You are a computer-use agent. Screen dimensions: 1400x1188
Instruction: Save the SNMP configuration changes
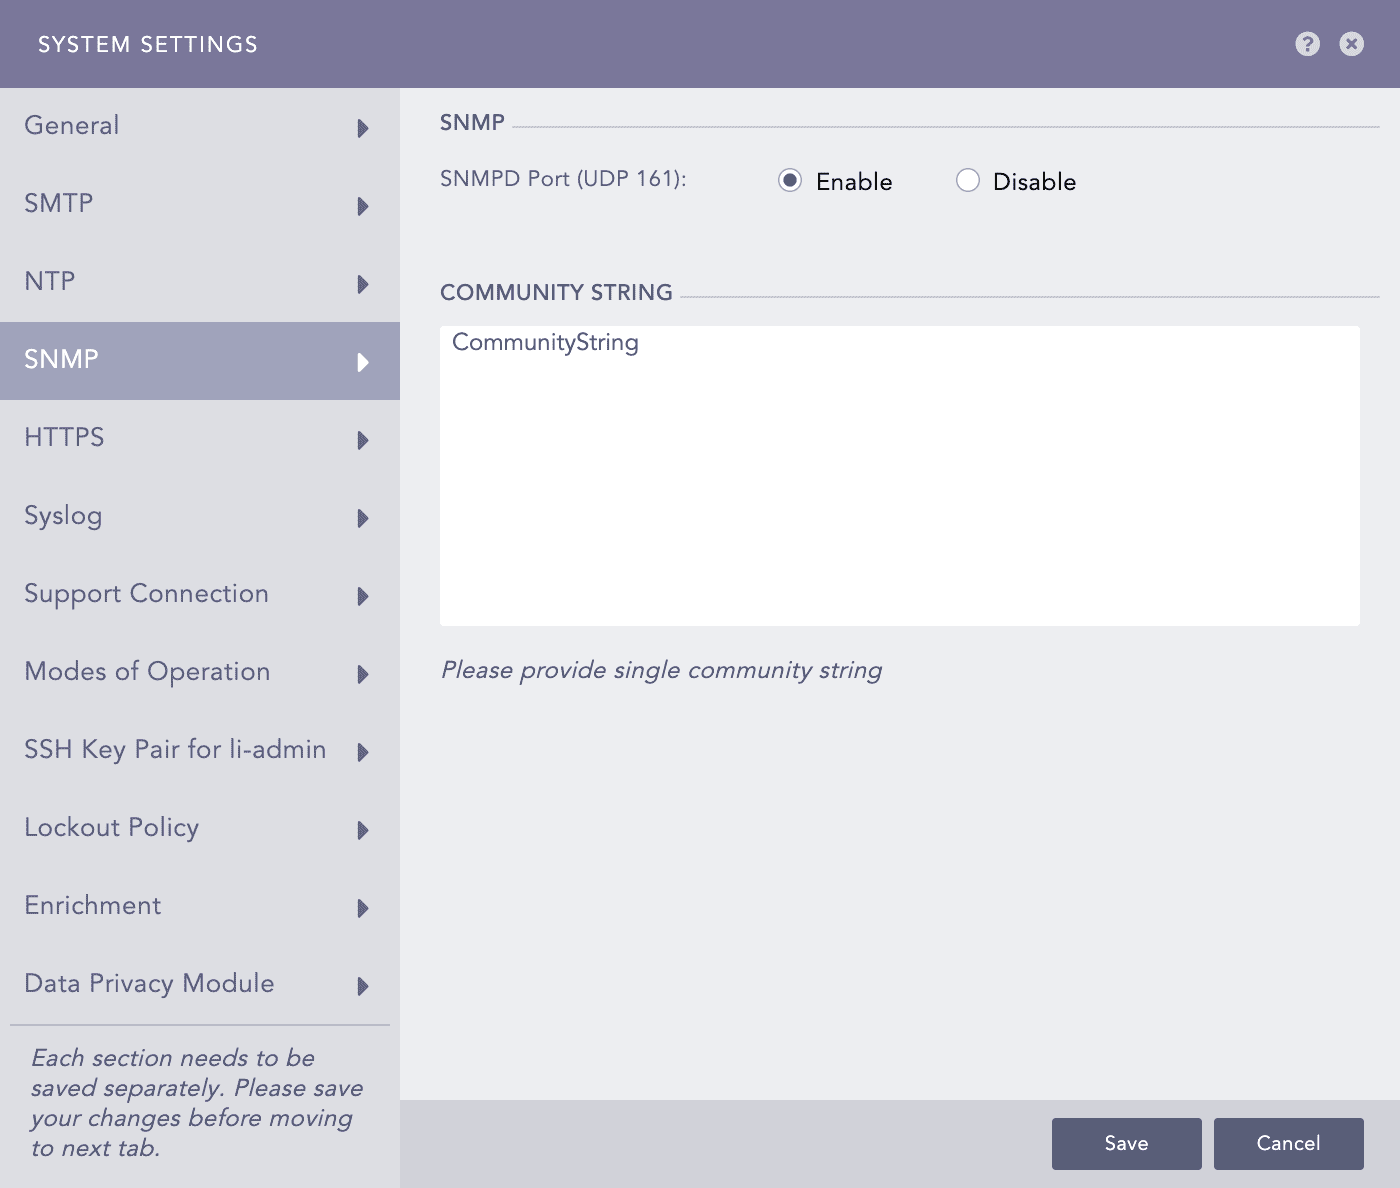[x=1126, y=1143]
